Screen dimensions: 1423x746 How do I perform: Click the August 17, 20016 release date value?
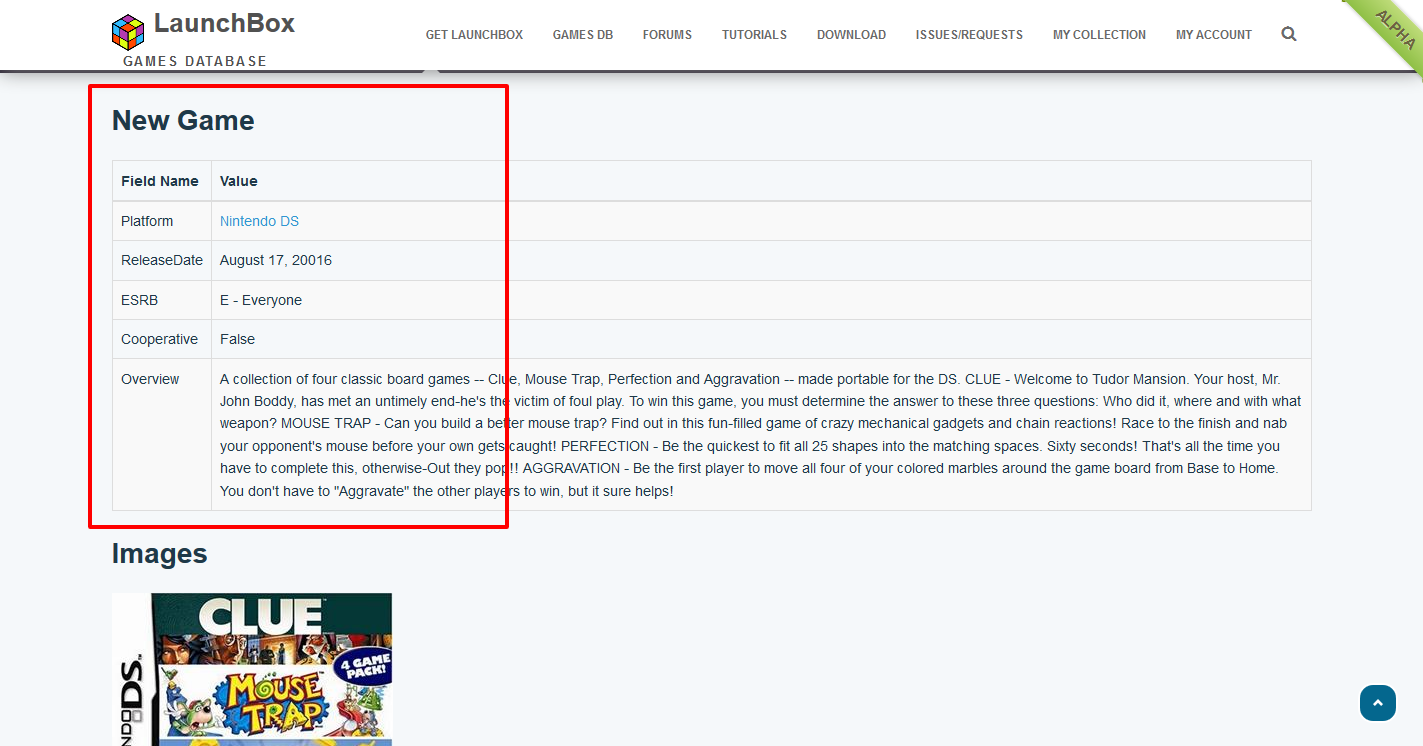pyautogui.click(x=276, y=260)
